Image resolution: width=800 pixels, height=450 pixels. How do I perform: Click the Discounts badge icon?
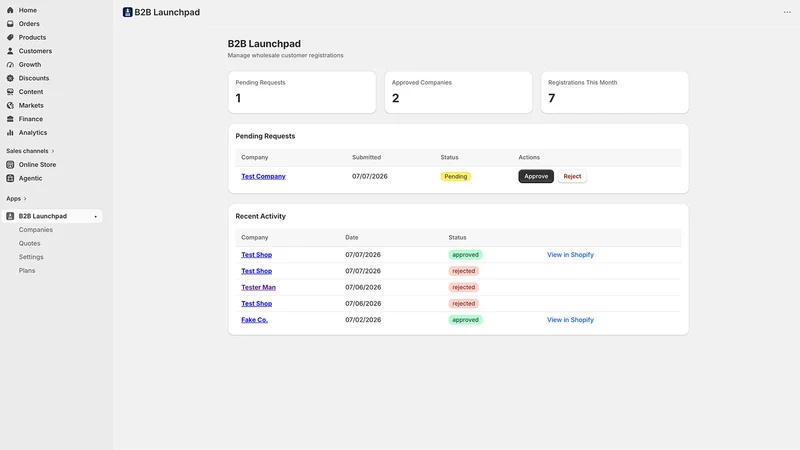coord(10,78)
